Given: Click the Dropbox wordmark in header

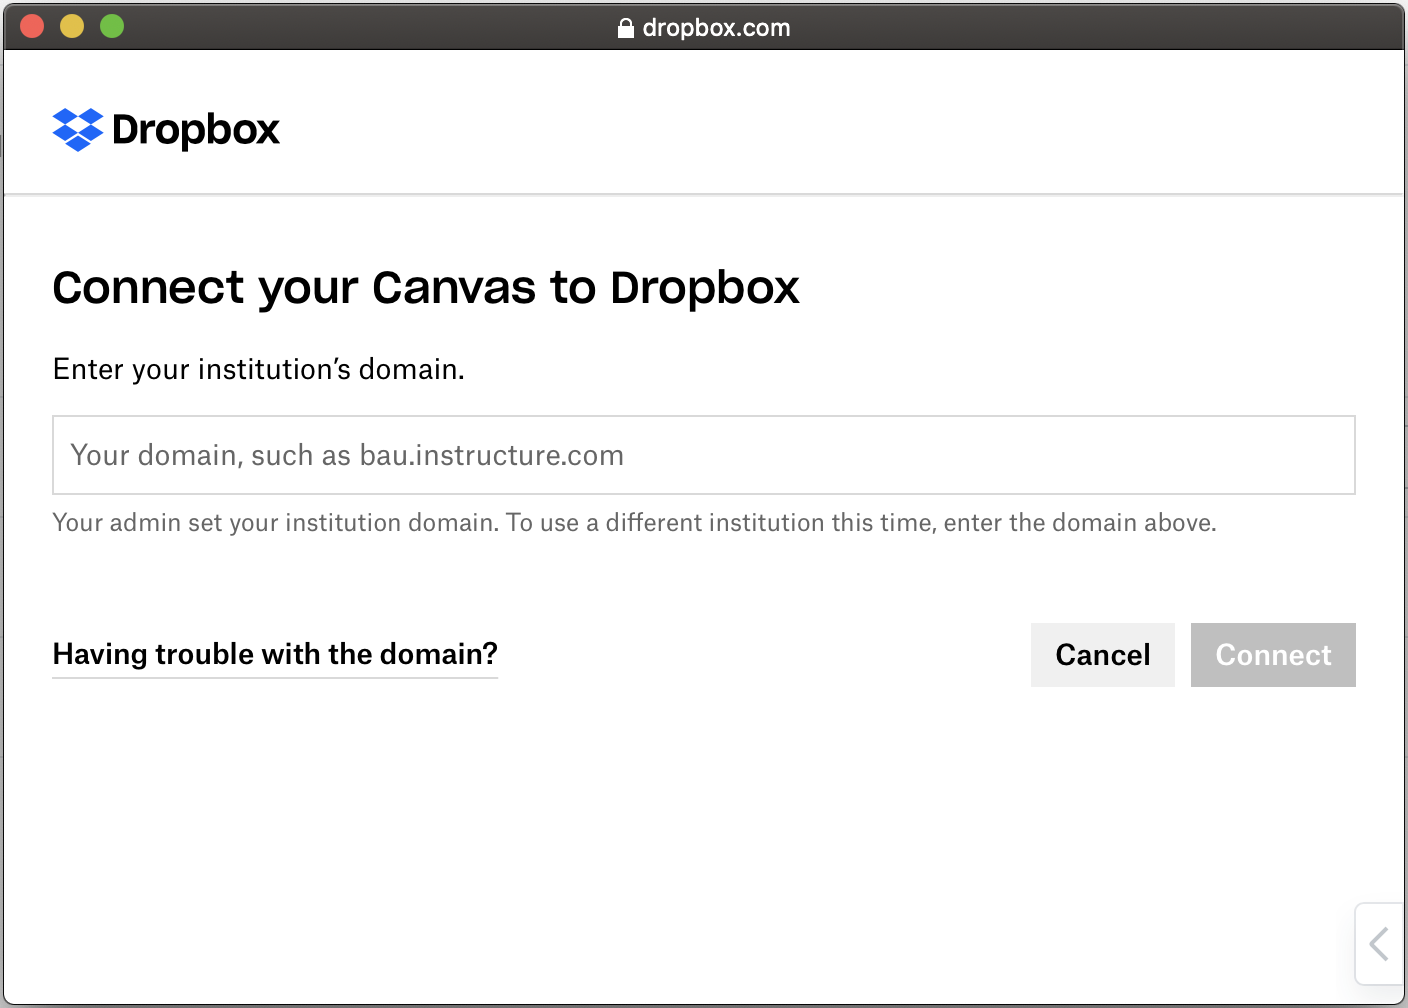Looking at the screenshot, I should [x=196, y=130].
